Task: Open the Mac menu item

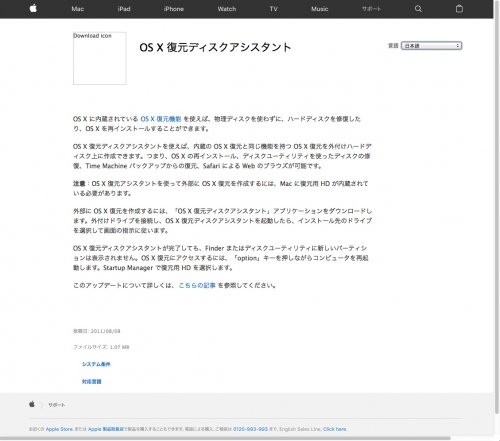Action: tap(78, 9)
